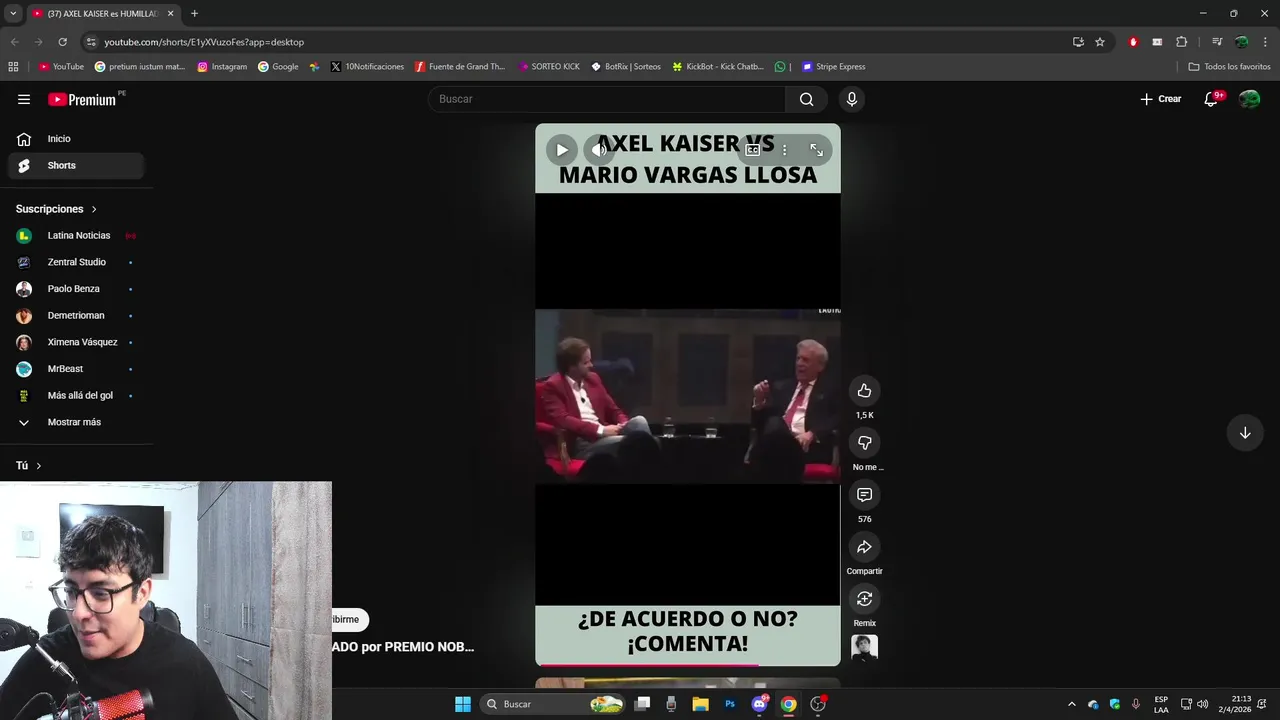Open the Shorts player more options menu
1280x720 pixels.
coord(785,150)
